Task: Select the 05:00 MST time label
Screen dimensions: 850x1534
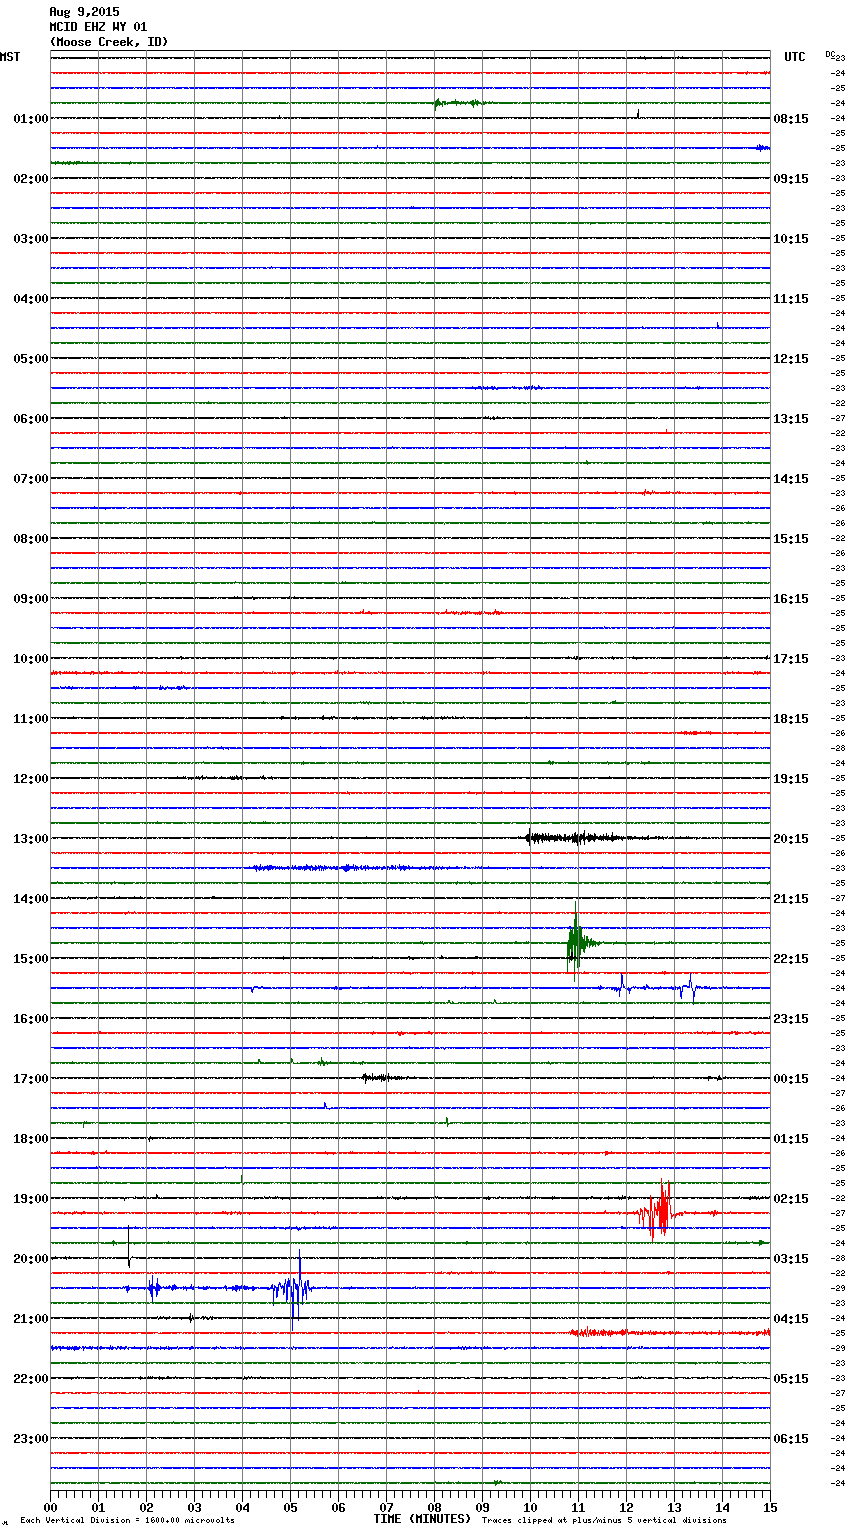Action: pyautogui.click(x=31, y=358)
